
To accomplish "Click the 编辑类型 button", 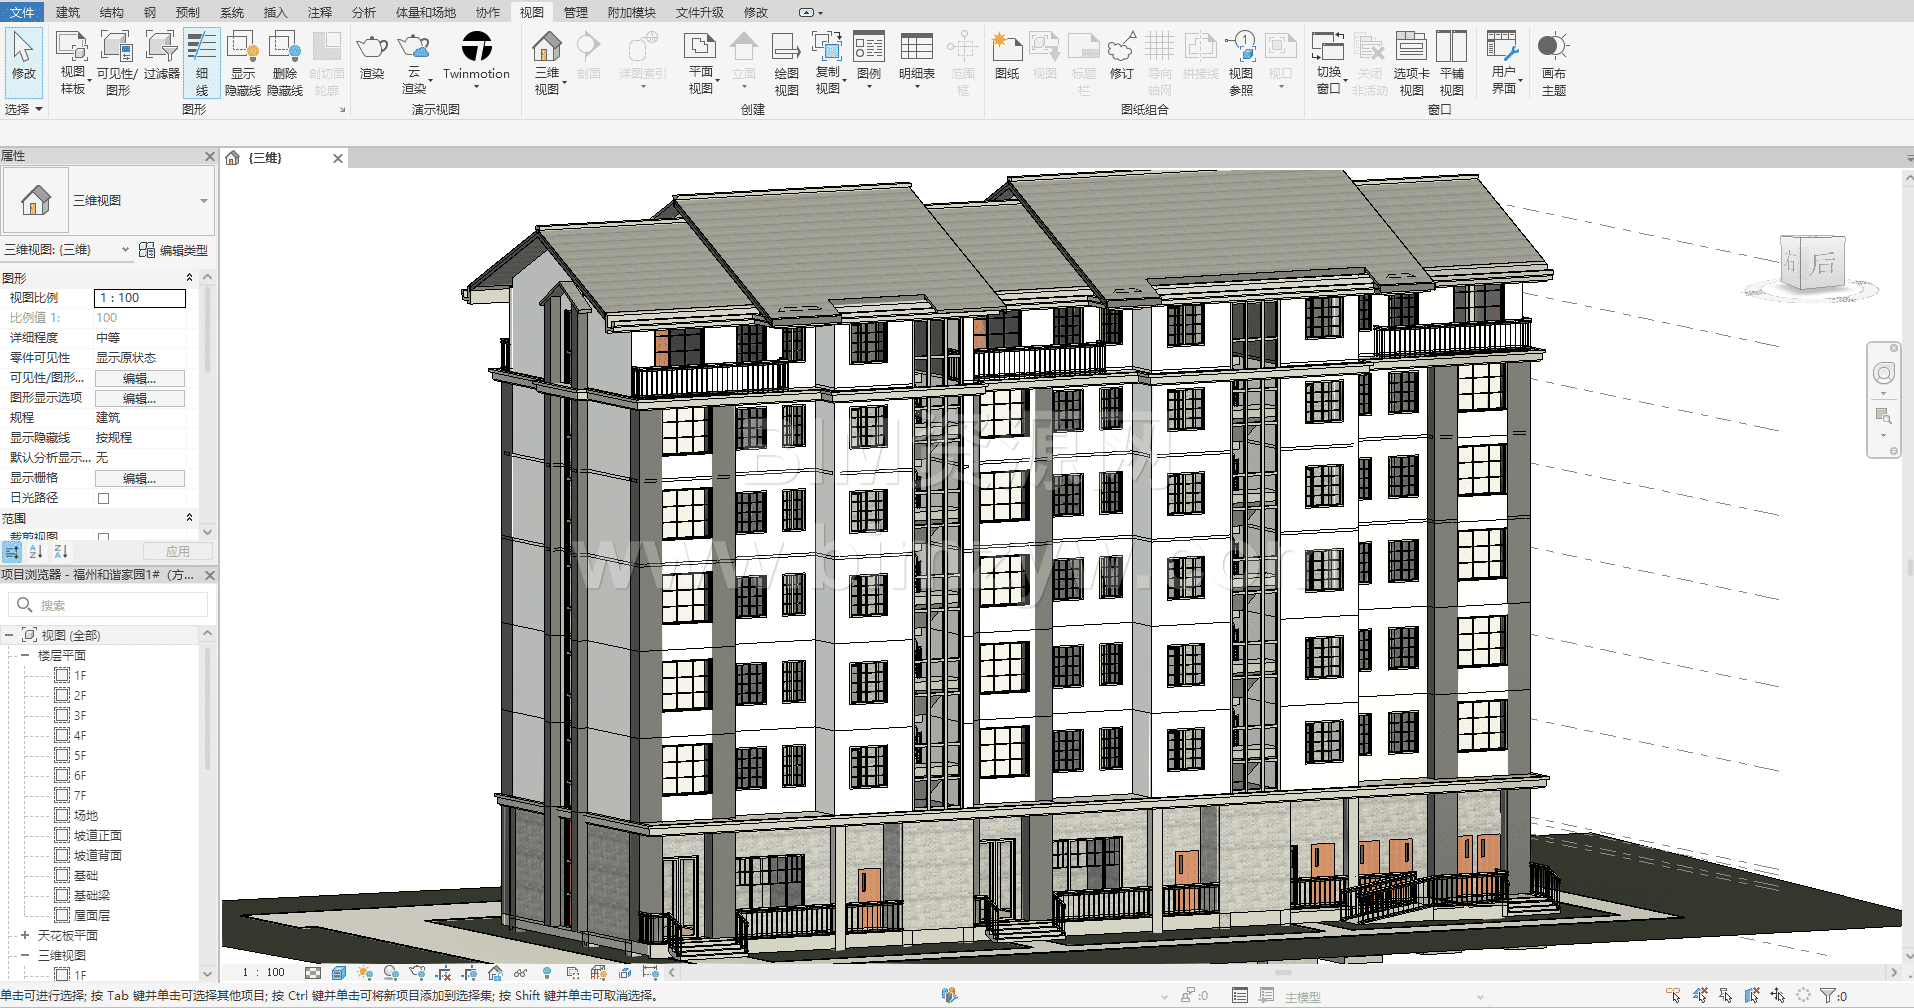I will point(174,250).
